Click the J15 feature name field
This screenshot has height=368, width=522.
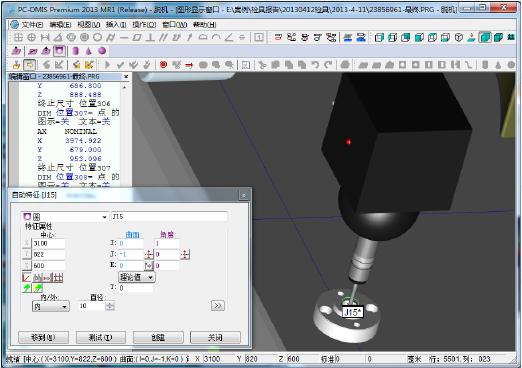[x=169, y=217]
